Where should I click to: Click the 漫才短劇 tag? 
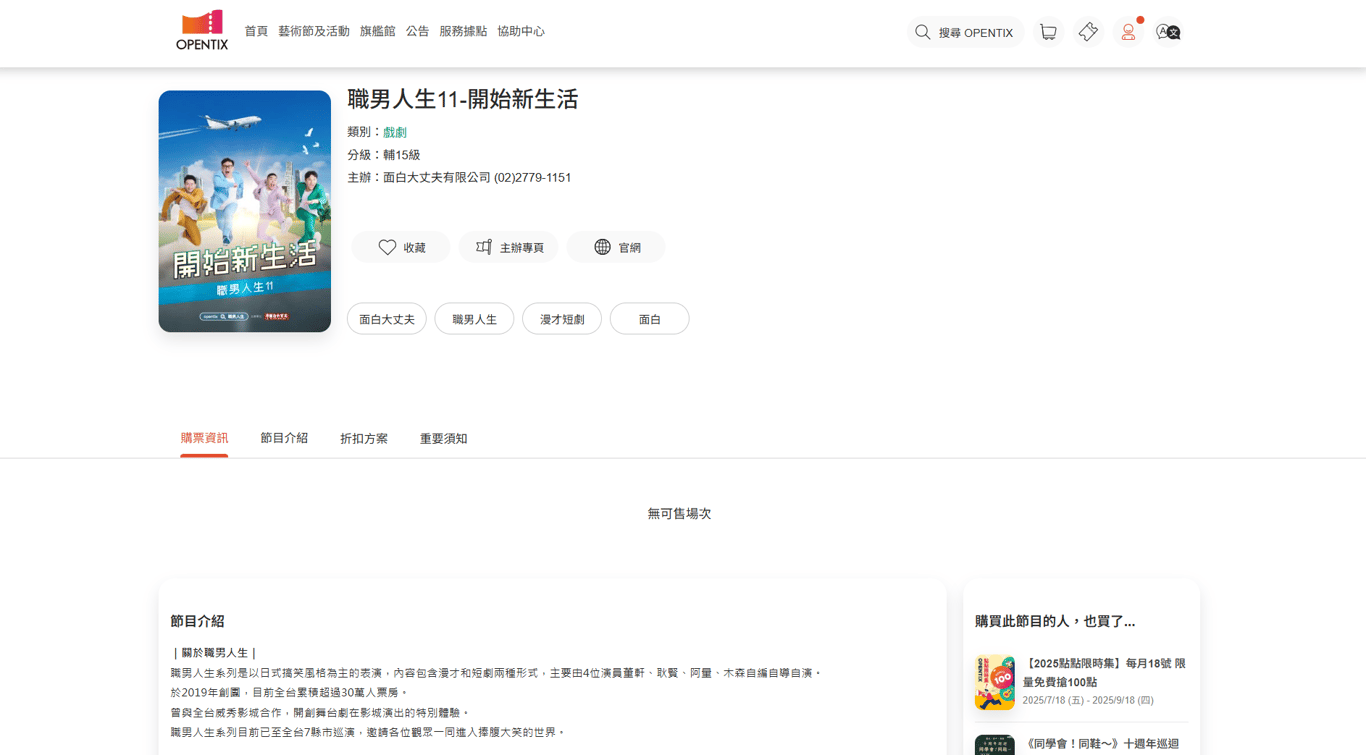(x=562, y=319)
